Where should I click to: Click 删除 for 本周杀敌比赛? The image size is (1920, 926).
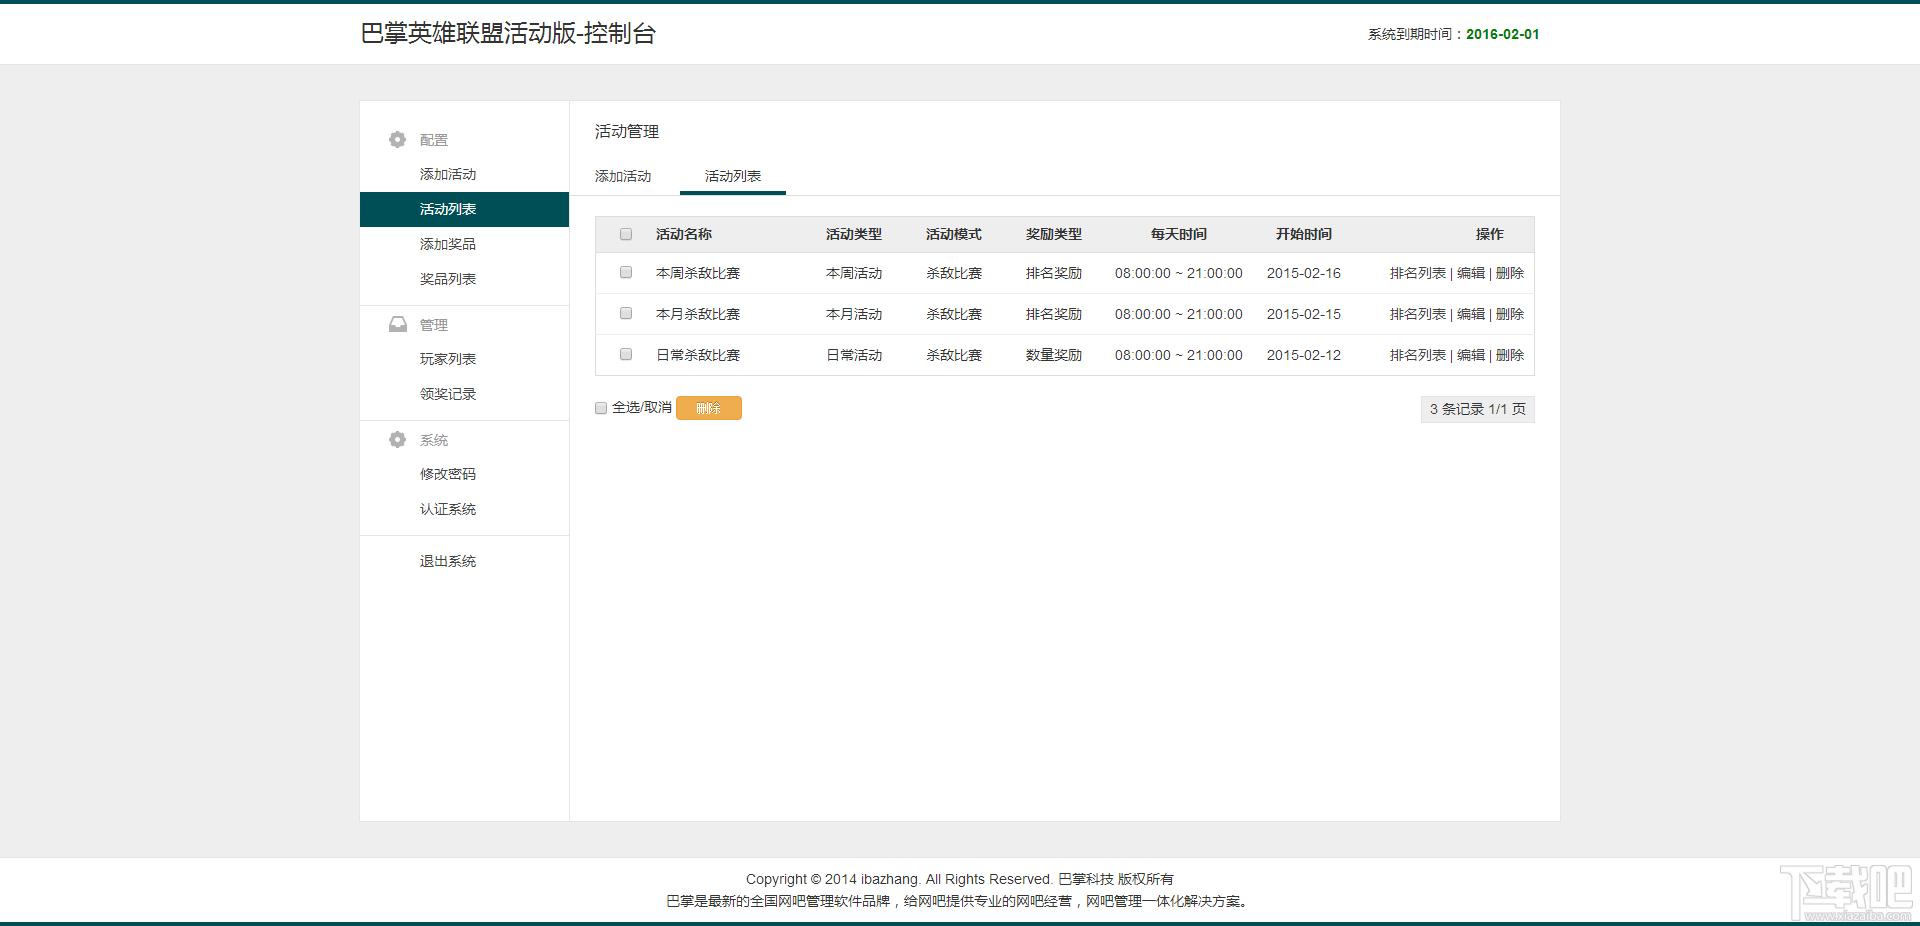pyautogui.click(x=1510, y=273)
